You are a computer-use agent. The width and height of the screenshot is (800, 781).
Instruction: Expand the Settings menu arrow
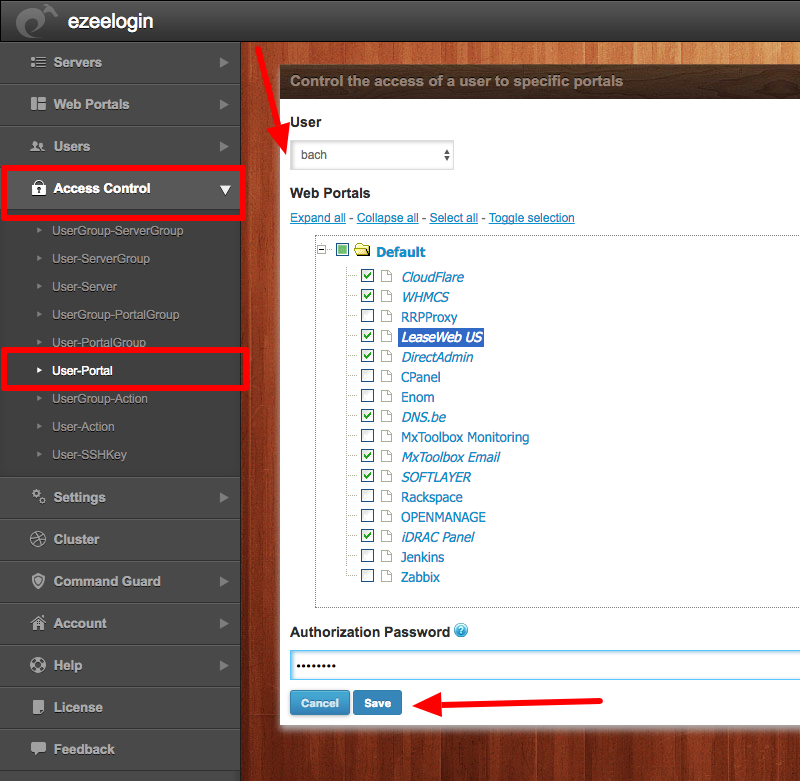point(224,497)
